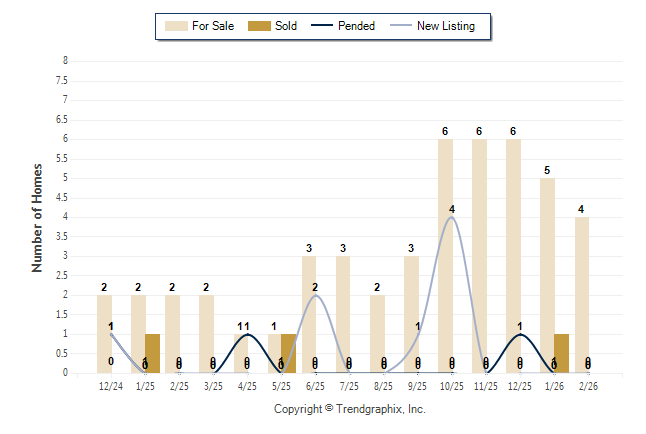Click the 6/25 x-axis label
Screen dimensions: 646x434
click(x=315, y=384)
